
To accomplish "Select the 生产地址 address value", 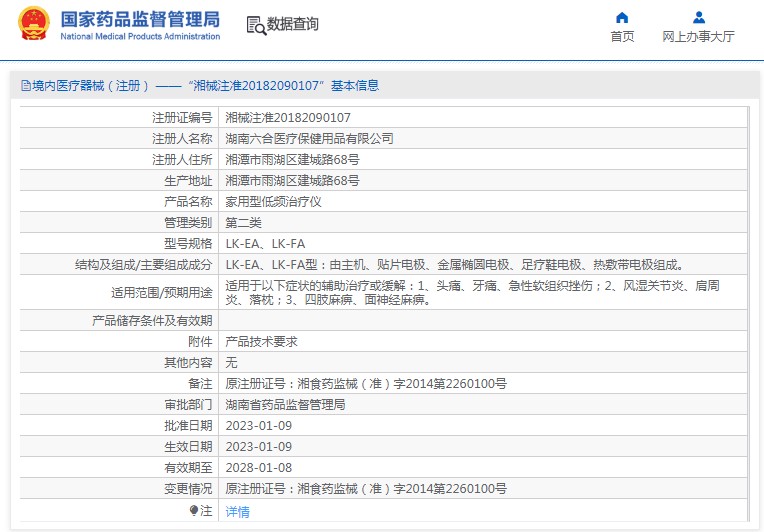I will [292, 180].
